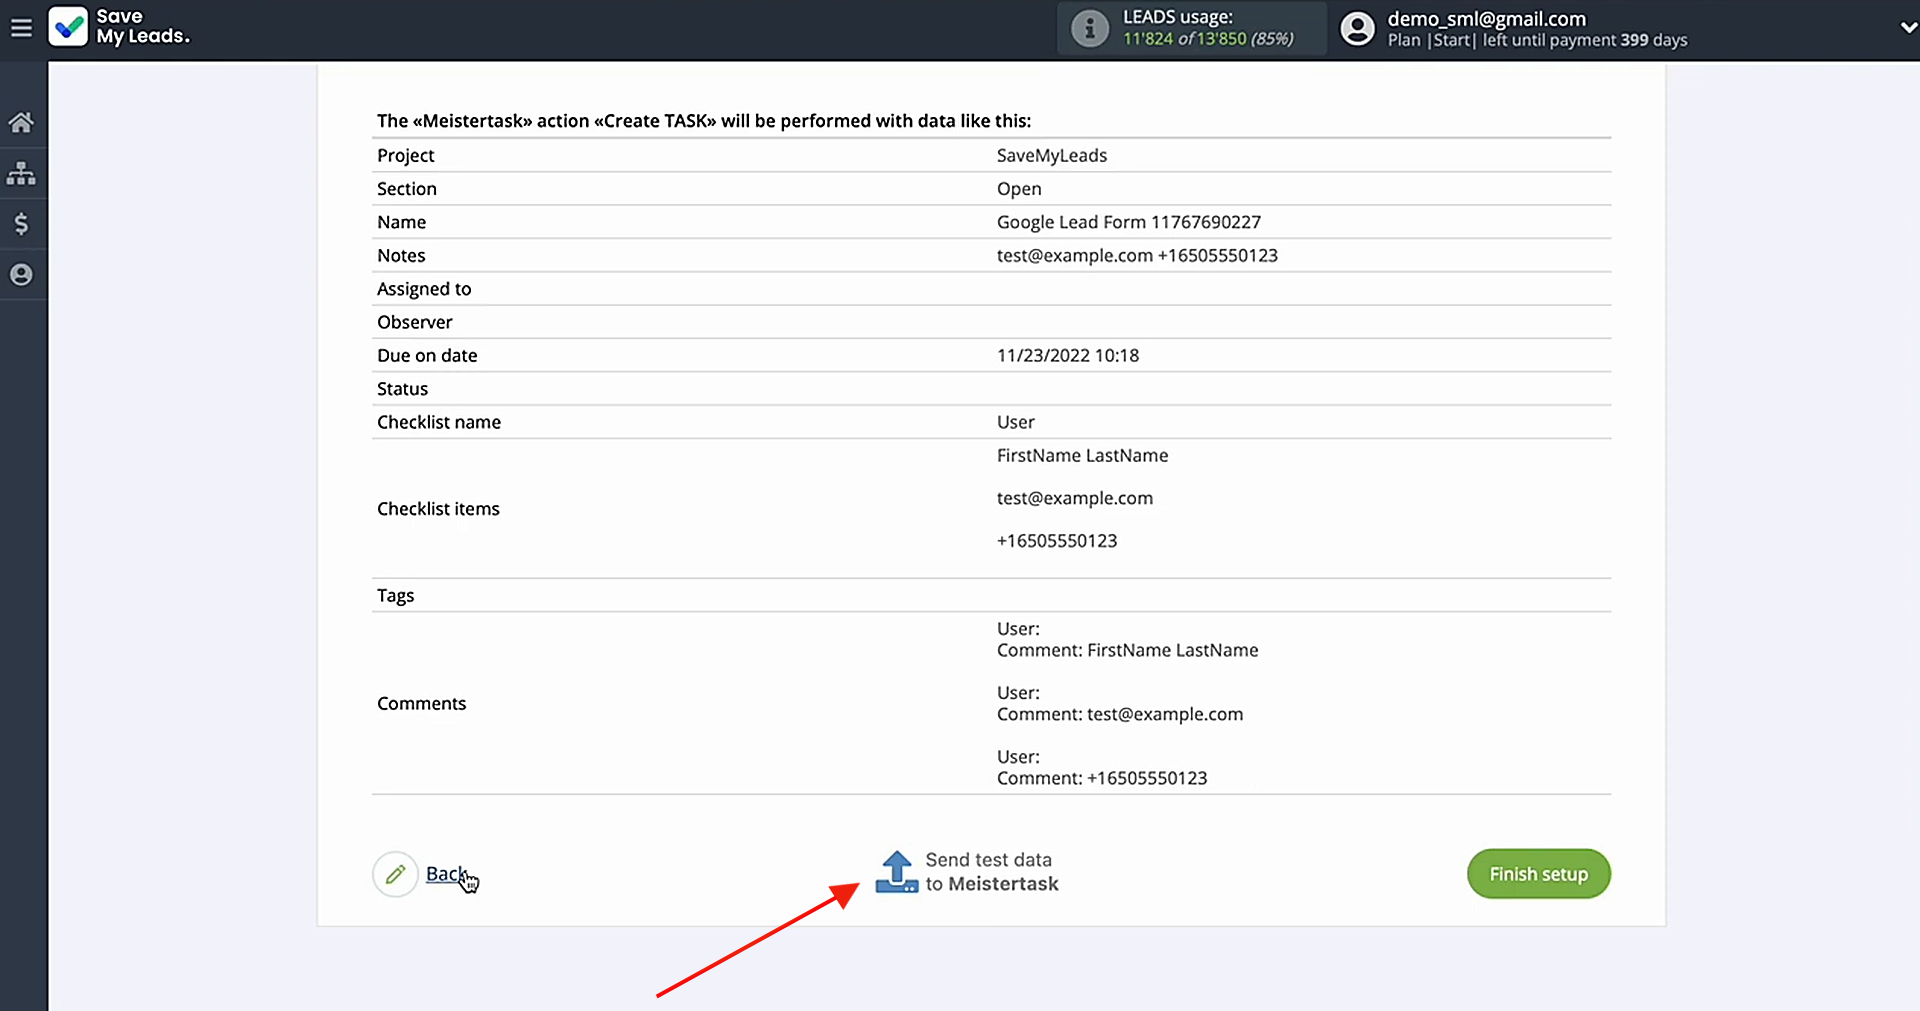Select the Section value Open
The height and width of the screenshot is (1011, 1920).
click(1019, 189)
